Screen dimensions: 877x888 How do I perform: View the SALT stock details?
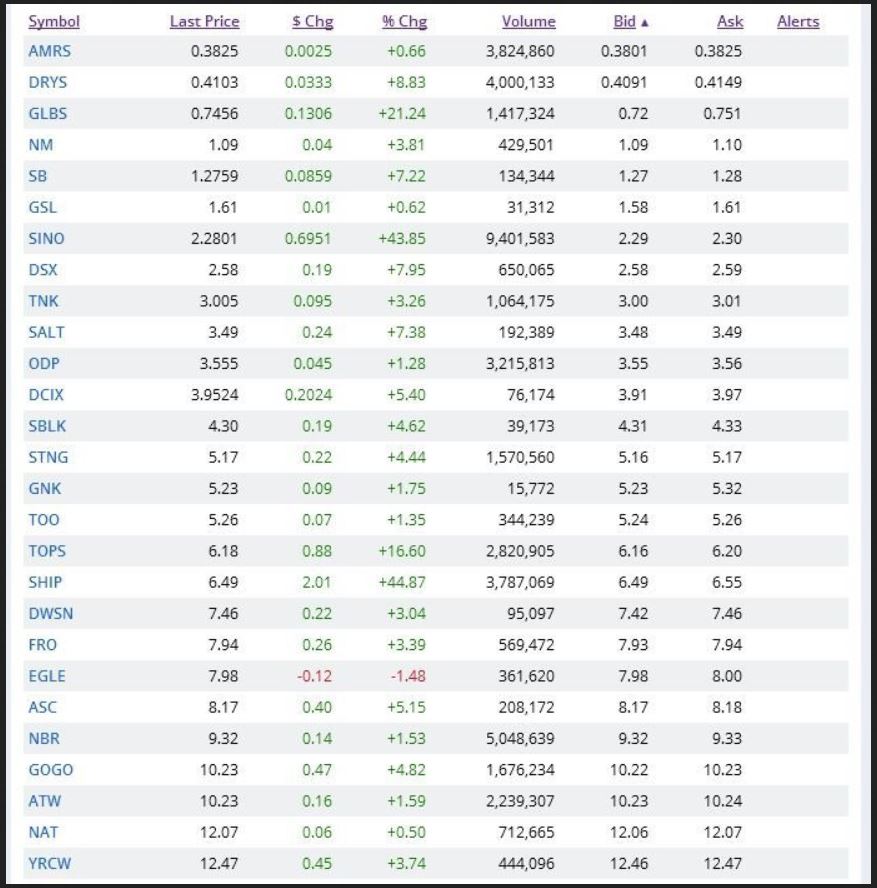coord(46,332)
